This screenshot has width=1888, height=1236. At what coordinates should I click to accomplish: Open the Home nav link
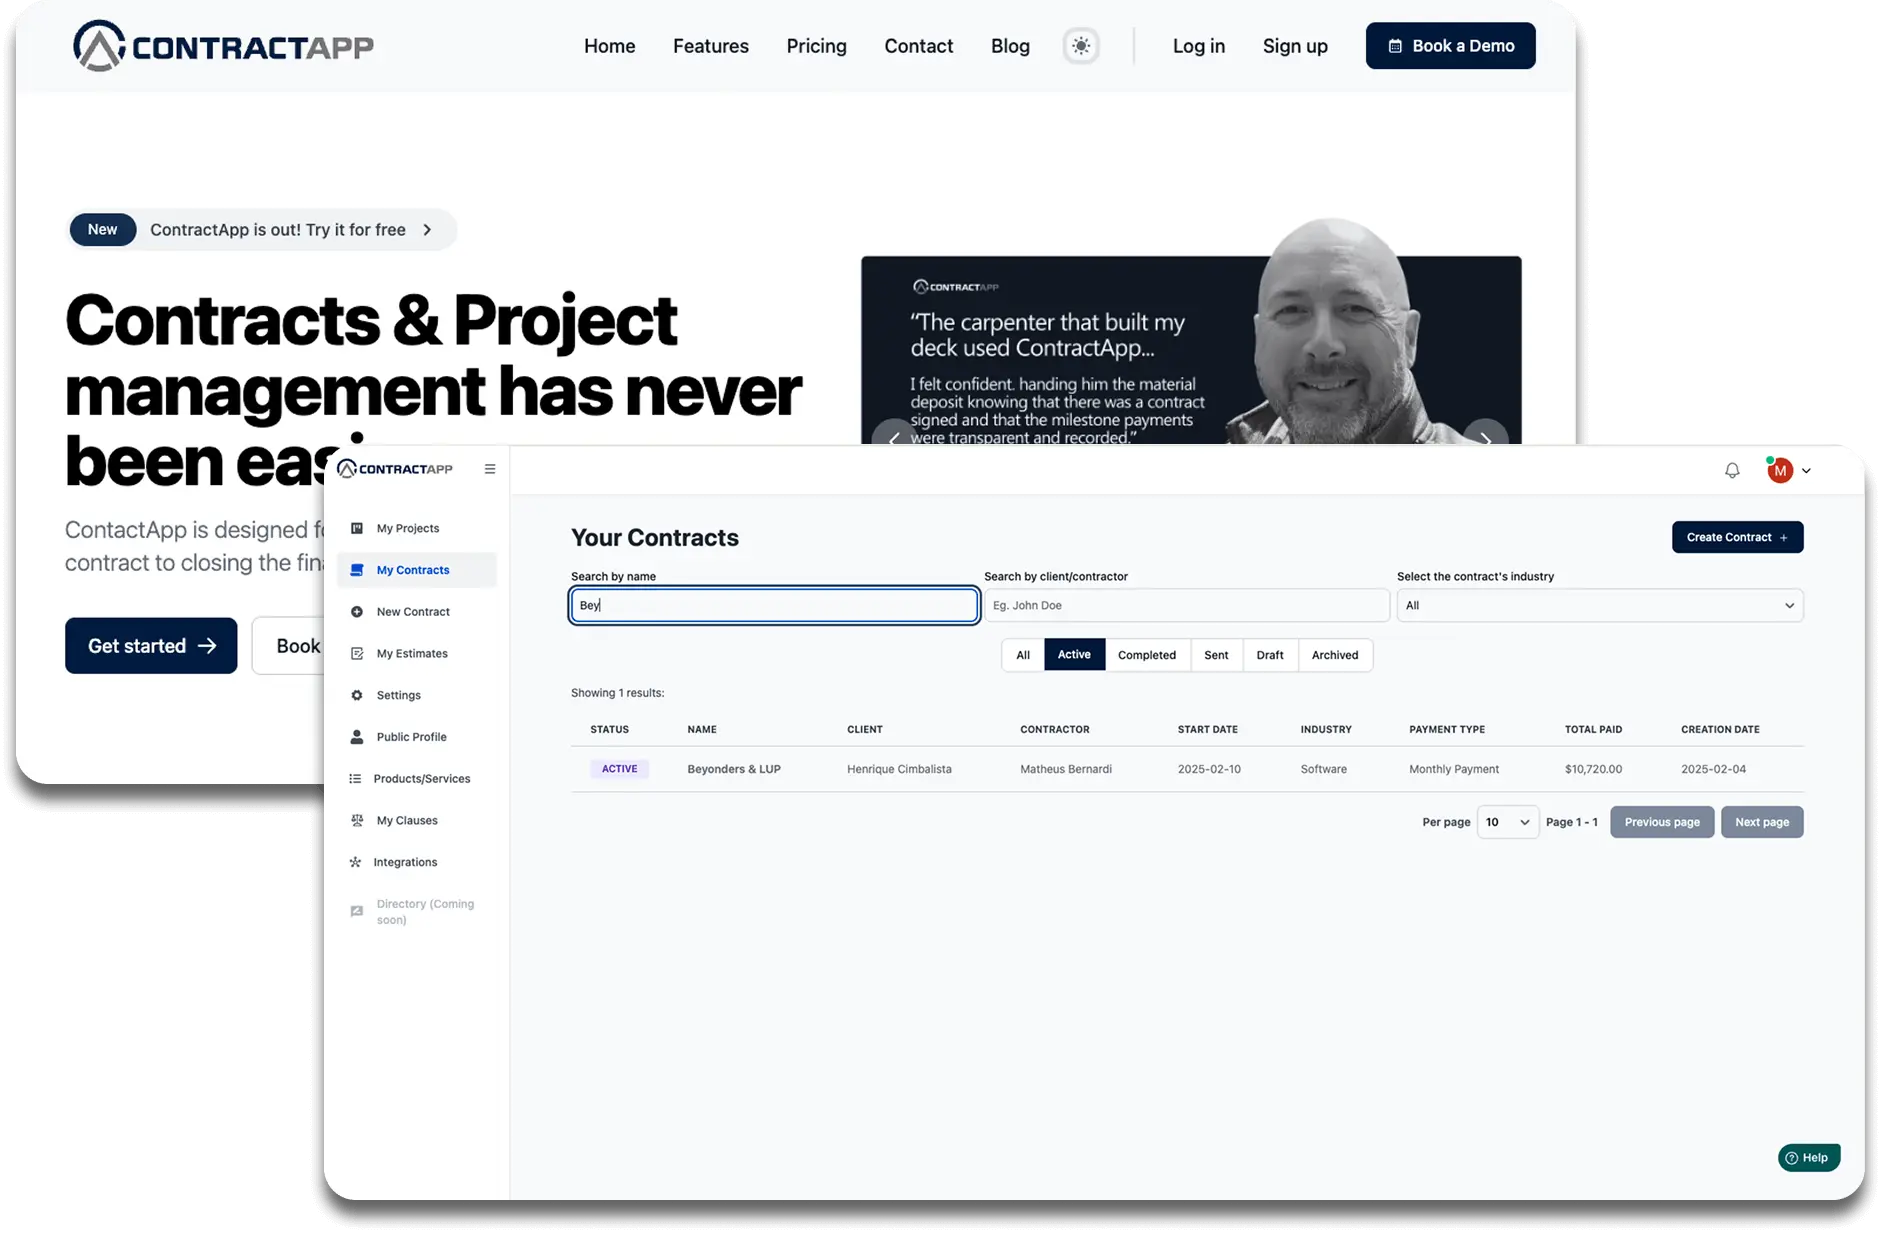(x=610, y=46)
